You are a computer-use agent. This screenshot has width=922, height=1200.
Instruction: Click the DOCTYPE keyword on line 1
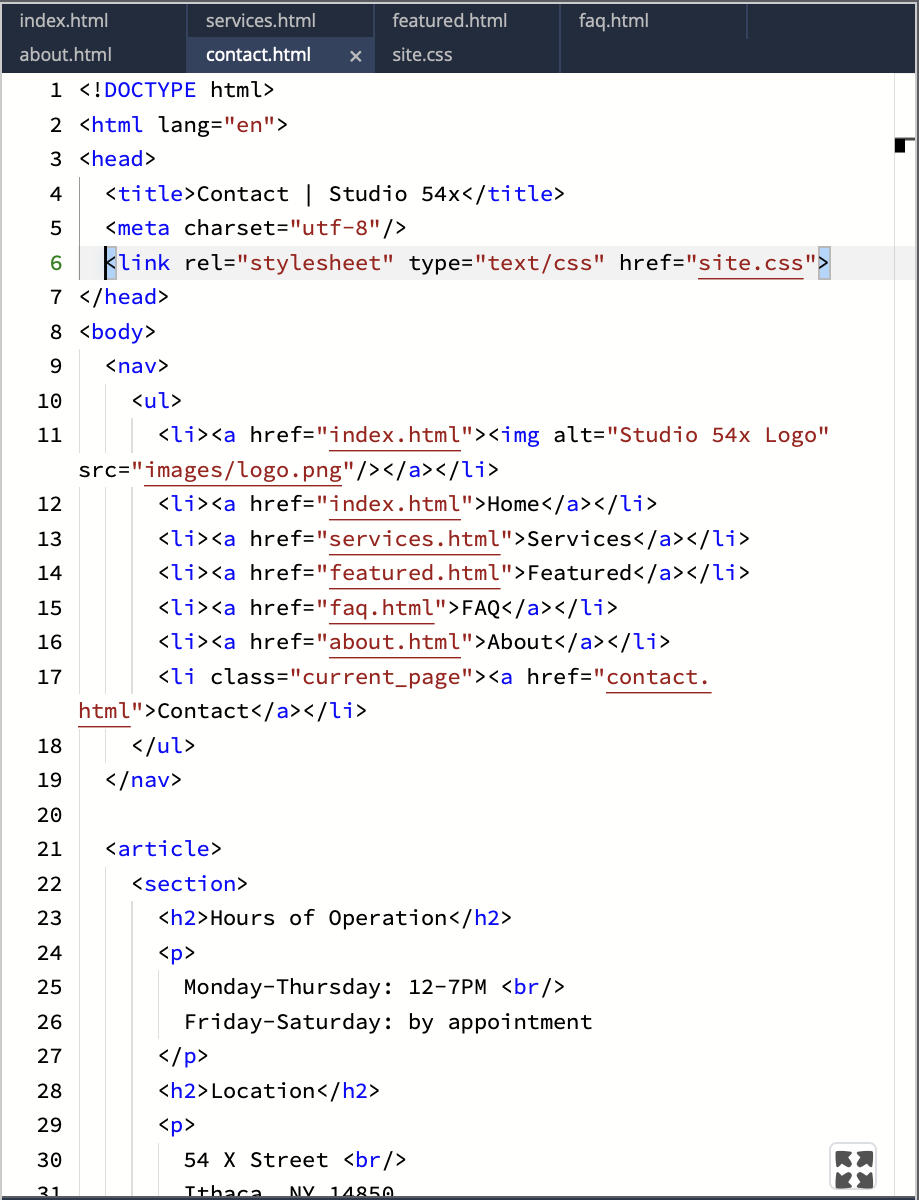[x=150, y=90]
